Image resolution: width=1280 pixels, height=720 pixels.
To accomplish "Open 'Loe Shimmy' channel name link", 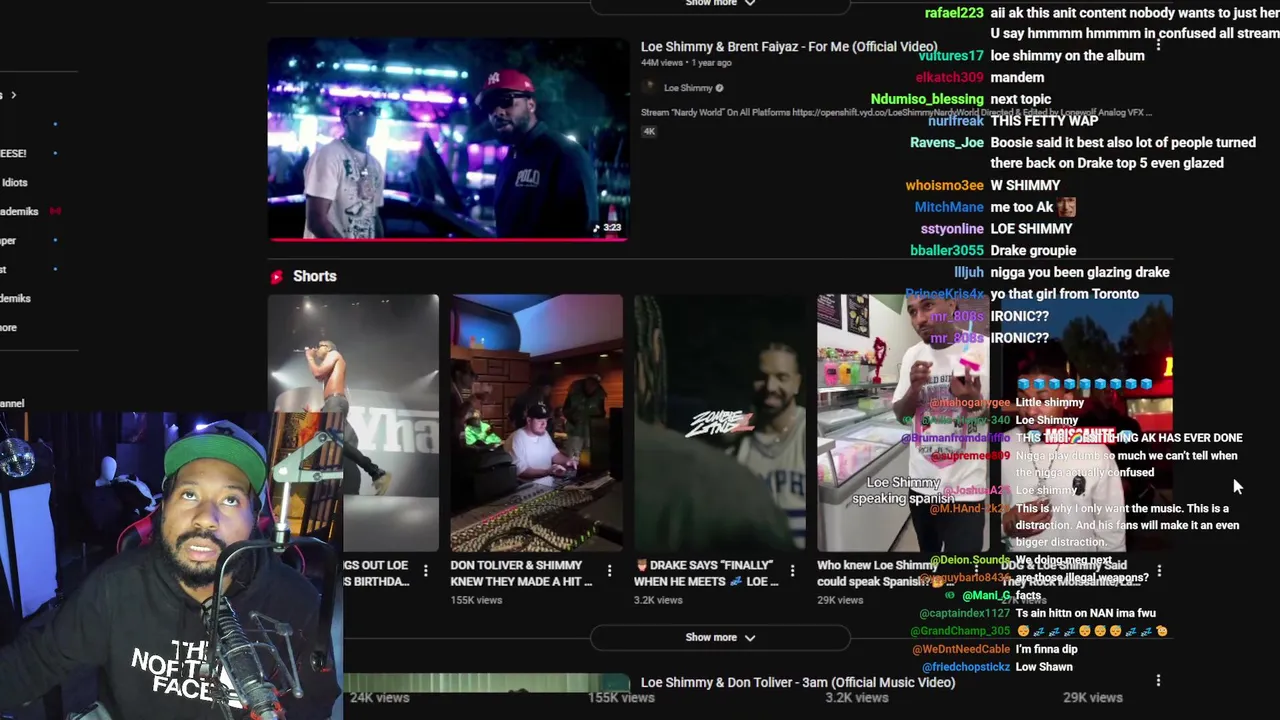I will [688, 88].
